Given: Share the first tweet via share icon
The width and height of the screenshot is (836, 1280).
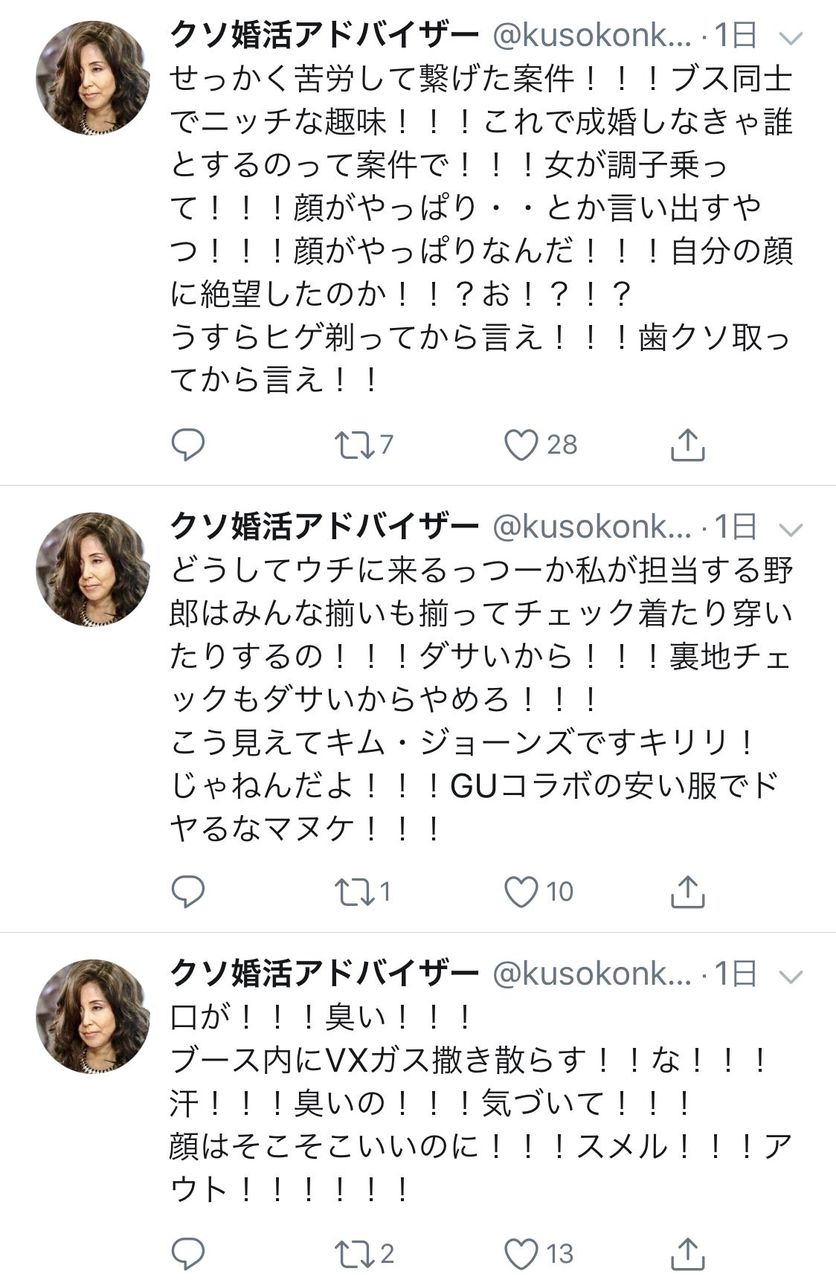Looking at the screenshot, I should (x=687, y=444).
